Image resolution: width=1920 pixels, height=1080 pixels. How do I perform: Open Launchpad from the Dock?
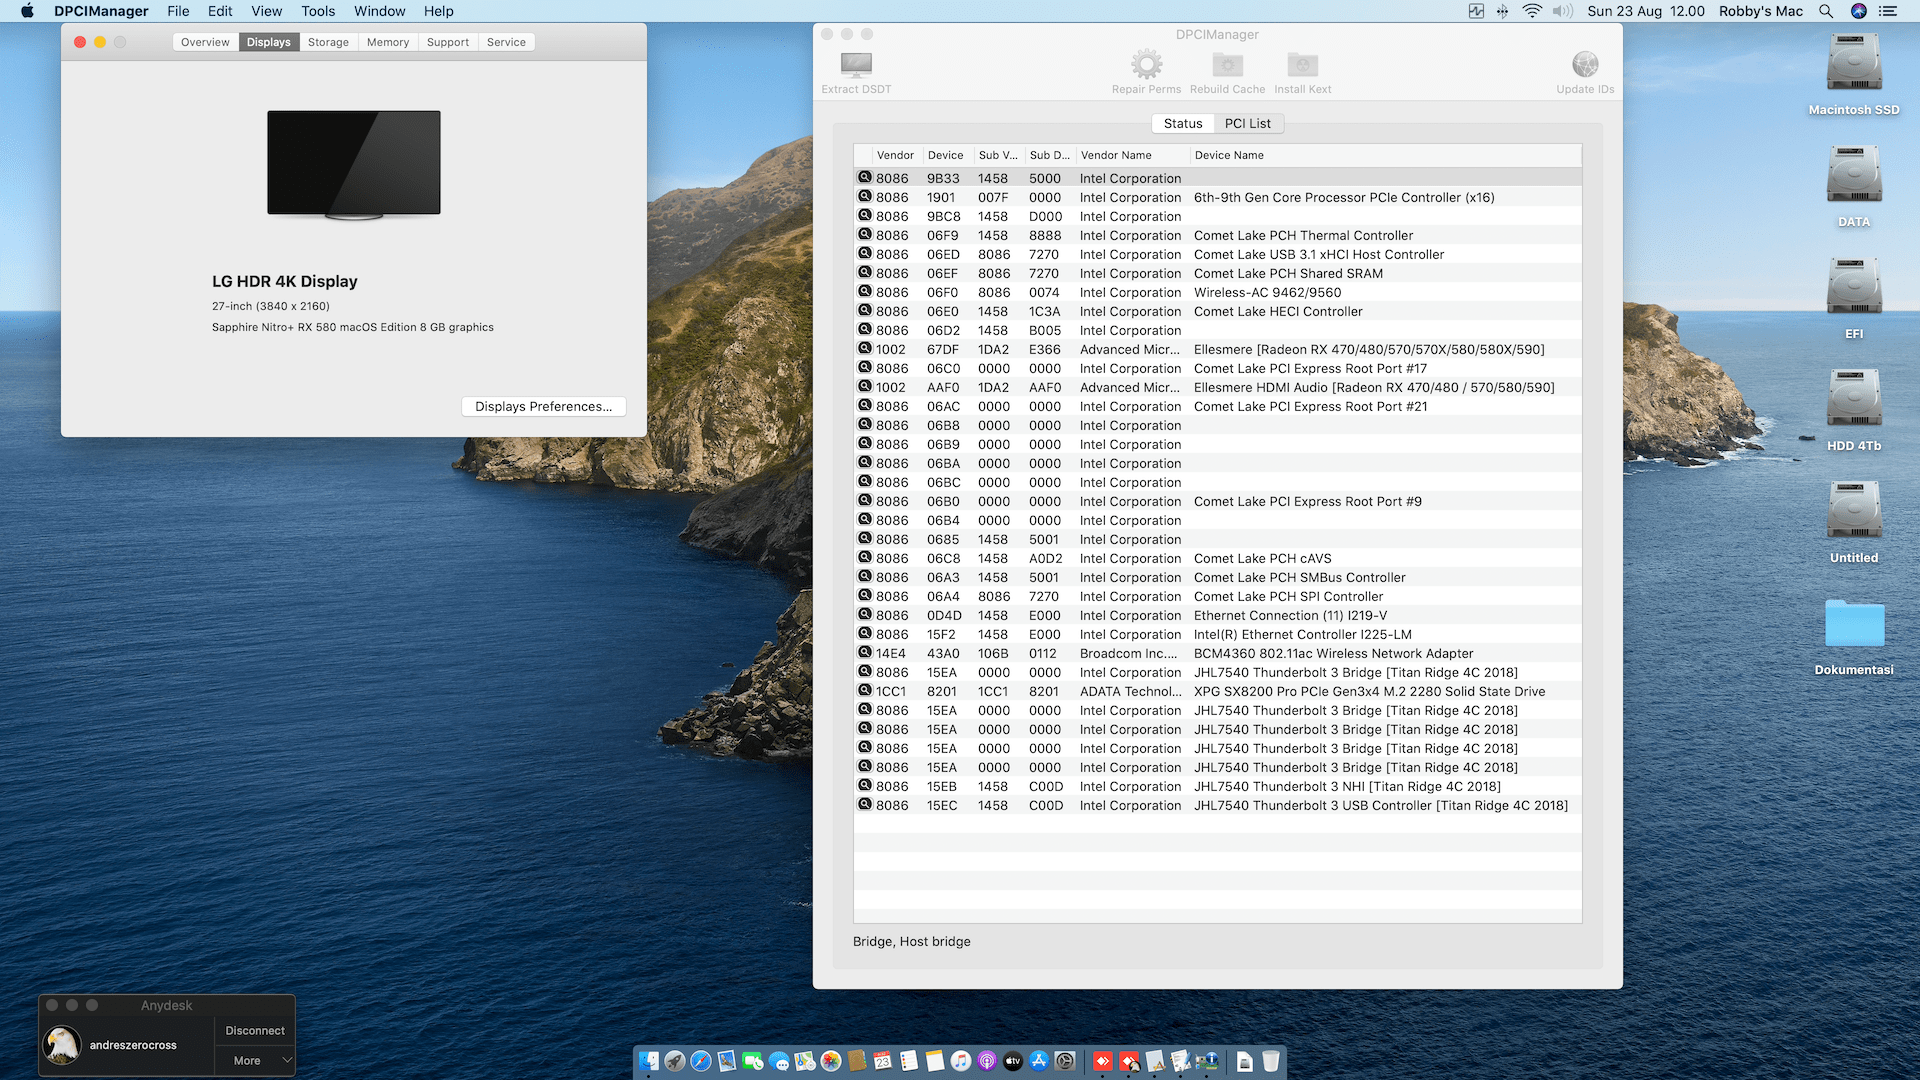click(675, 1061)
